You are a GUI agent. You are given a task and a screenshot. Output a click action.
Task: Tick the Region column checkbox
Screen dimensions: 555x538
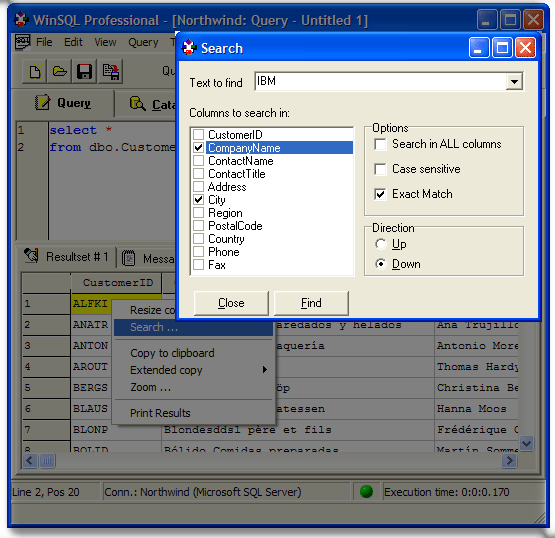(x=199, y=213)
